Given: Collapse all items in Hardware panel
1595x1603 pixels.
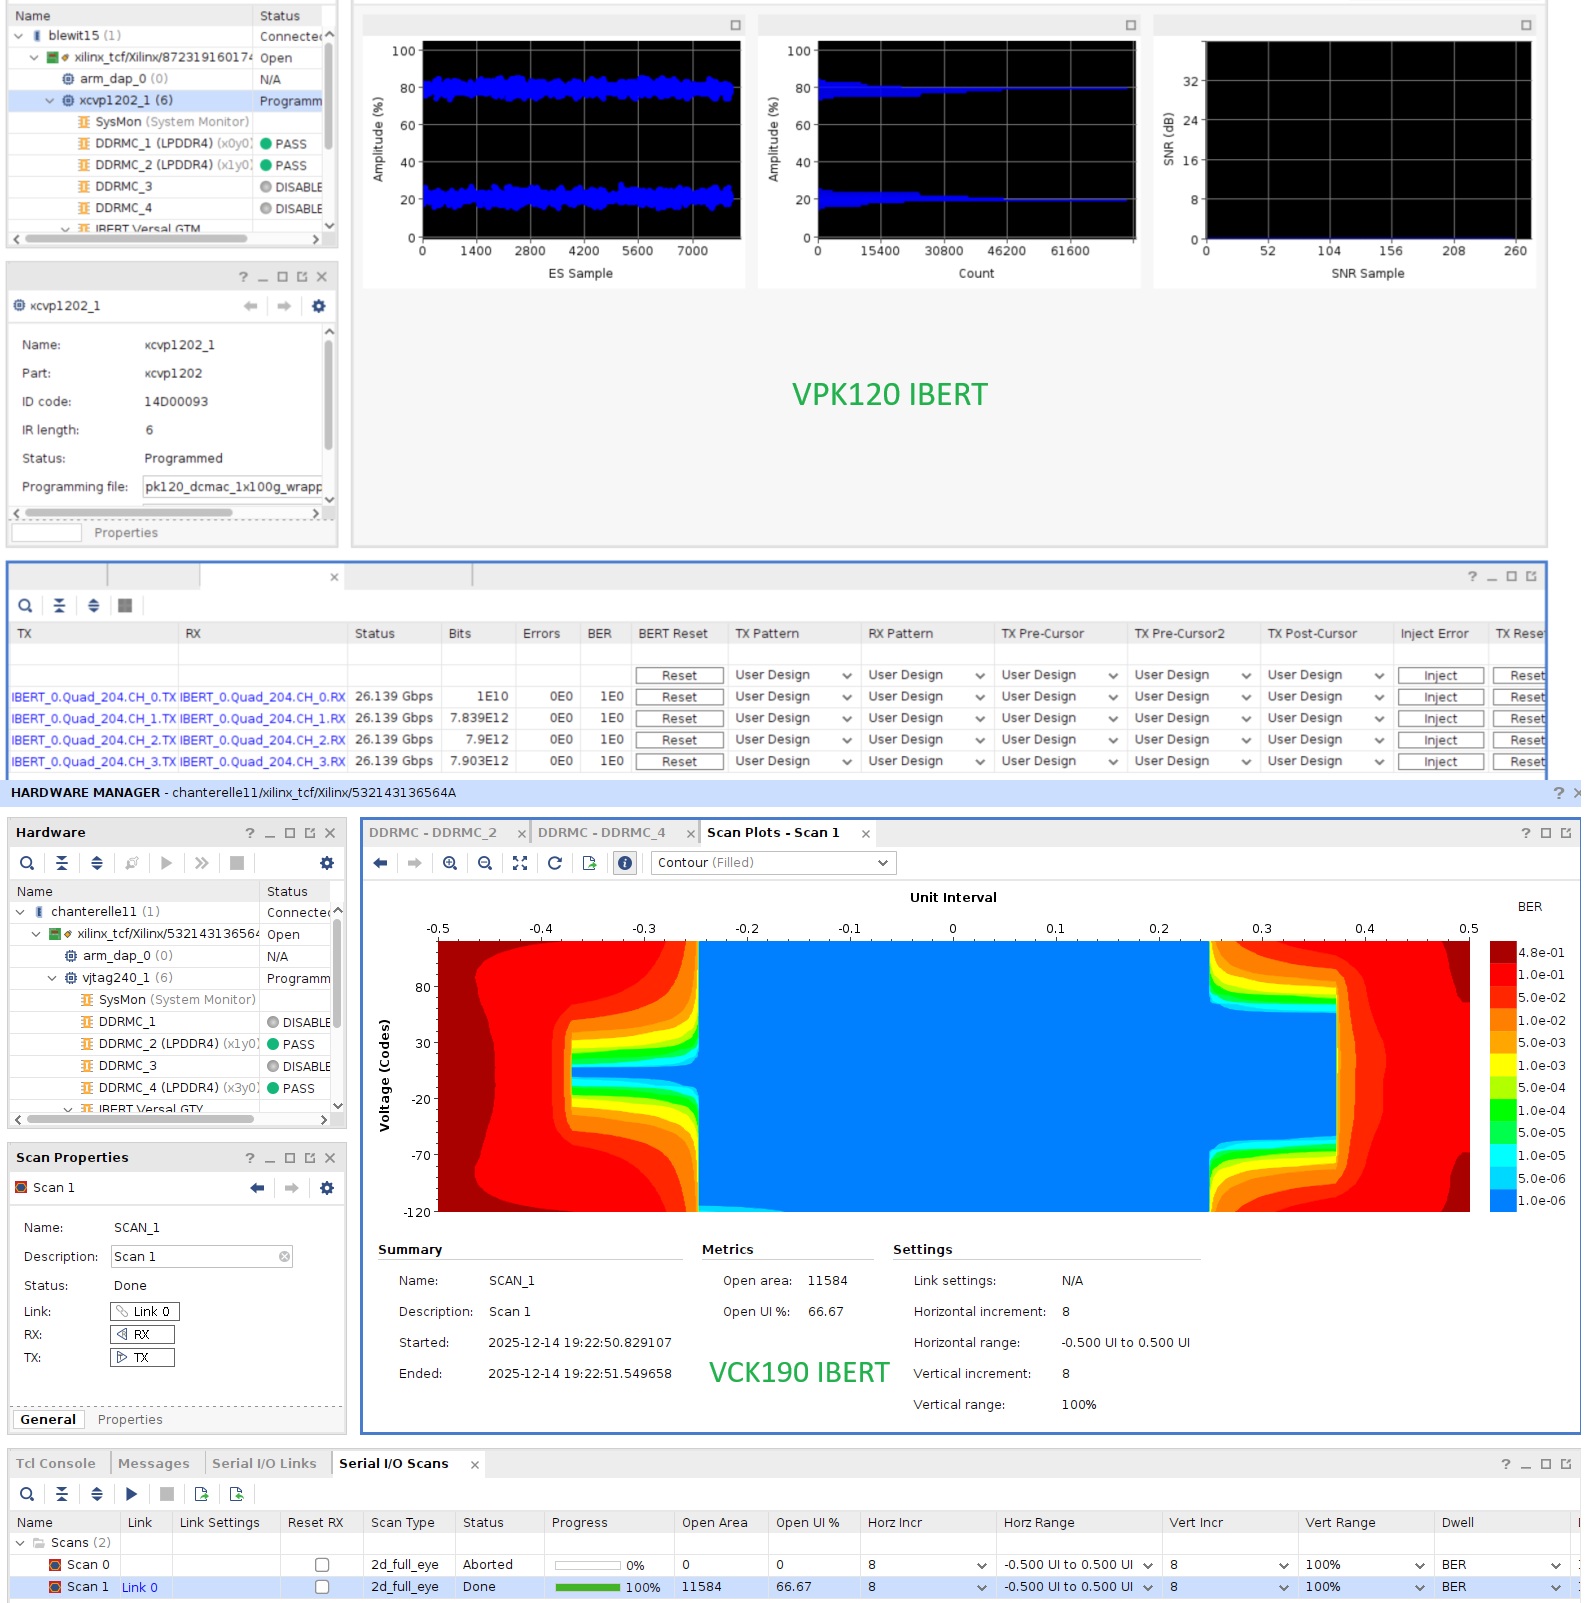Looking at the screenshot, I should coord(62,863).
